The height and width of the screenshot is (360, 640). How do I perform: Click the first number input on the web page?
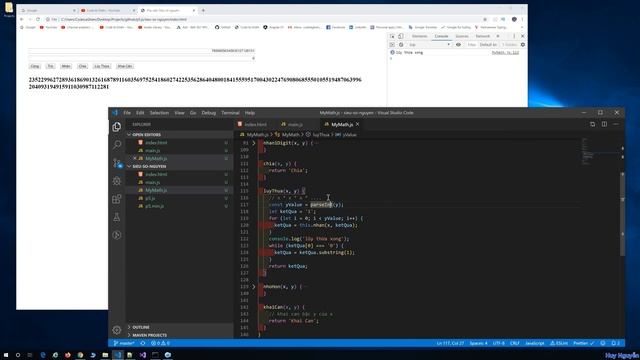(x=142, y=51)
